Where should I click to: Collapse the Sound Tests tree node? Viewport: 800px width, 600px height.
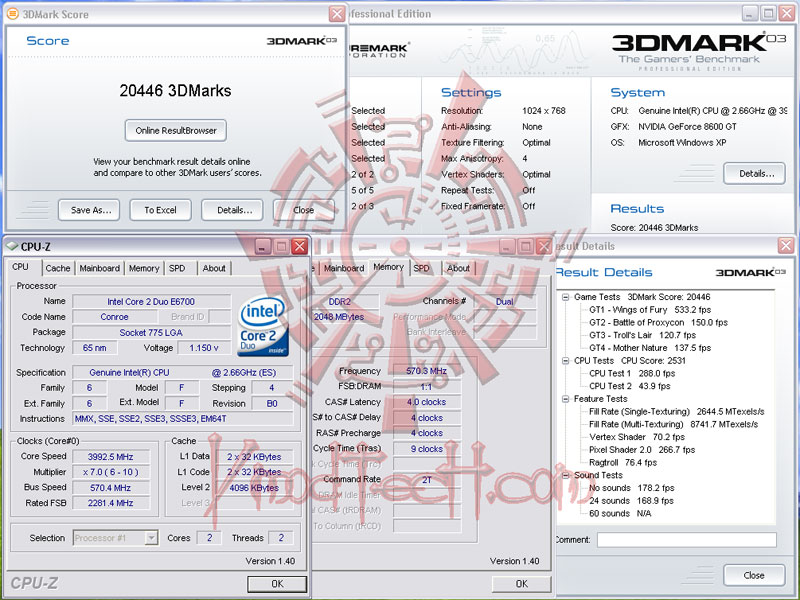tap(565, 476)
